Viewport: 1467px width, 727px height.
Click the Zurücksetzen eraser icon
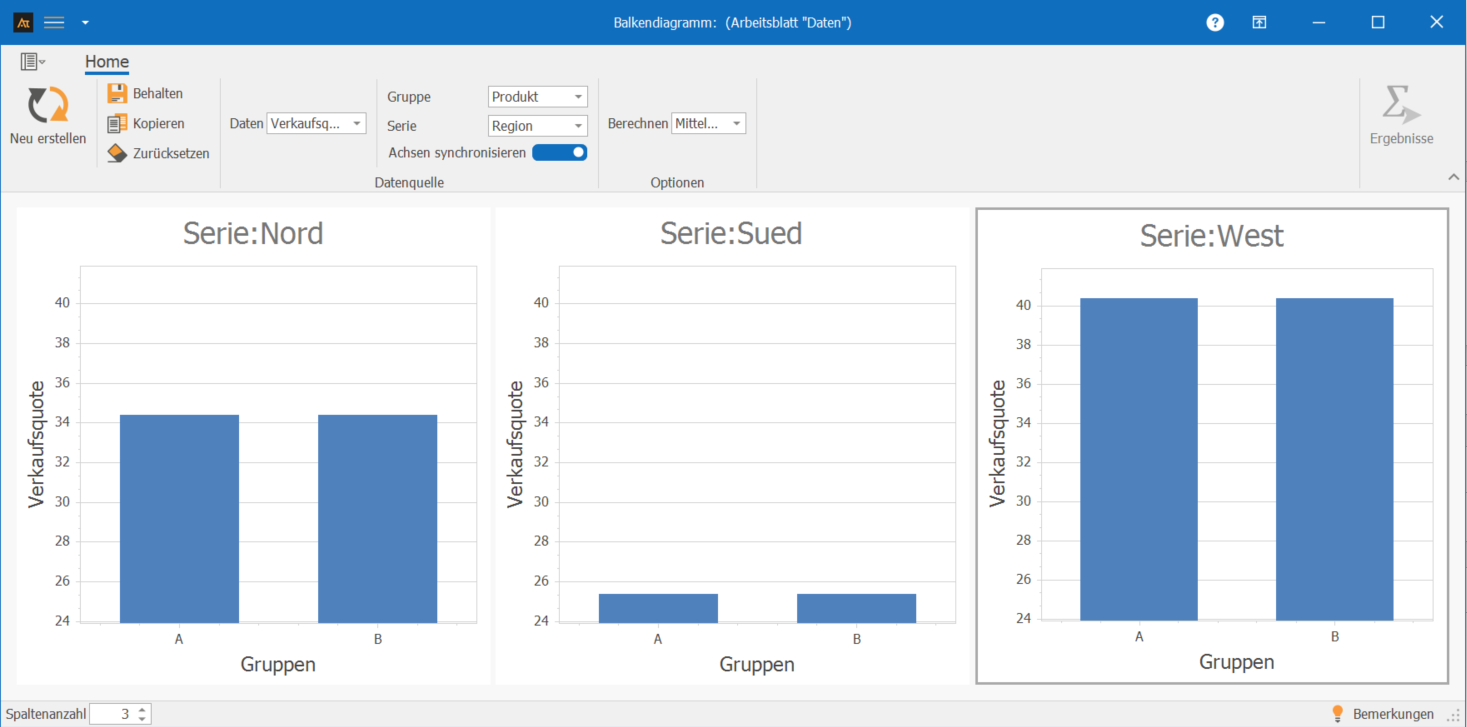(x=117, y=154)
